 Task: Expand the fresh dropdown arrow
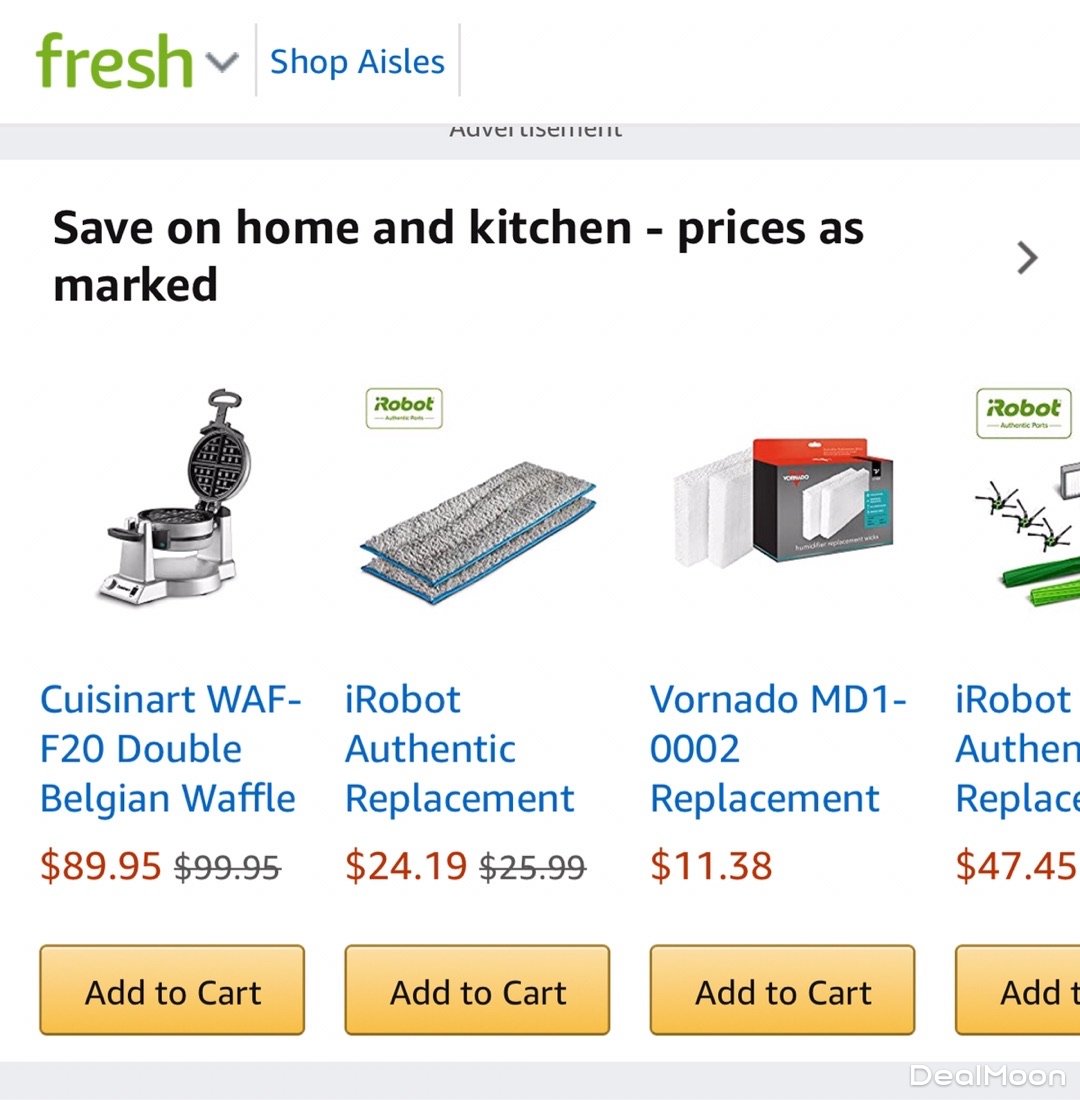222,62
